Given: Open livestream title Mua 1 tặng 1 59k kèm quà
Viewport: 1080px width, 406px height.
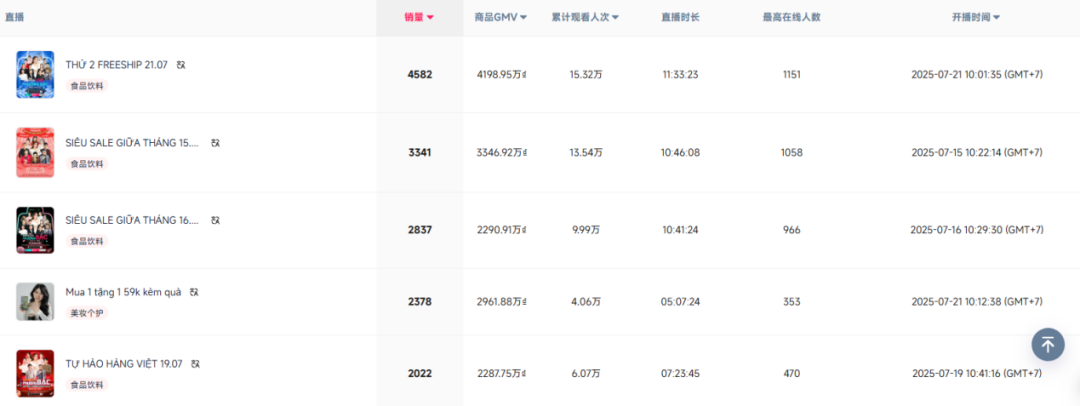Looking at the screenshot, I should [123, 292].
